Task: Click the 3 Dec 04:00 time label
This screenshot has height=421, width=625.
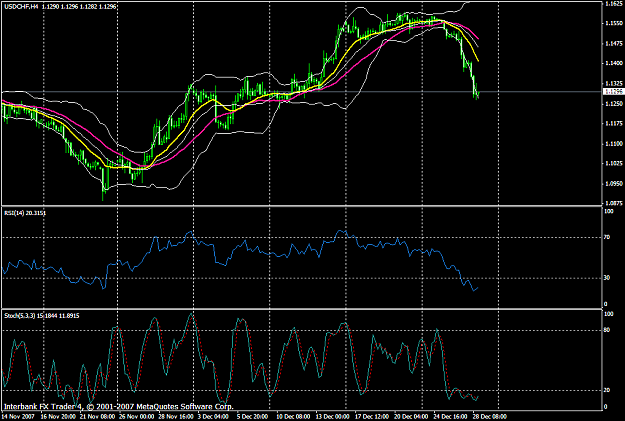Action: (213, 417)
